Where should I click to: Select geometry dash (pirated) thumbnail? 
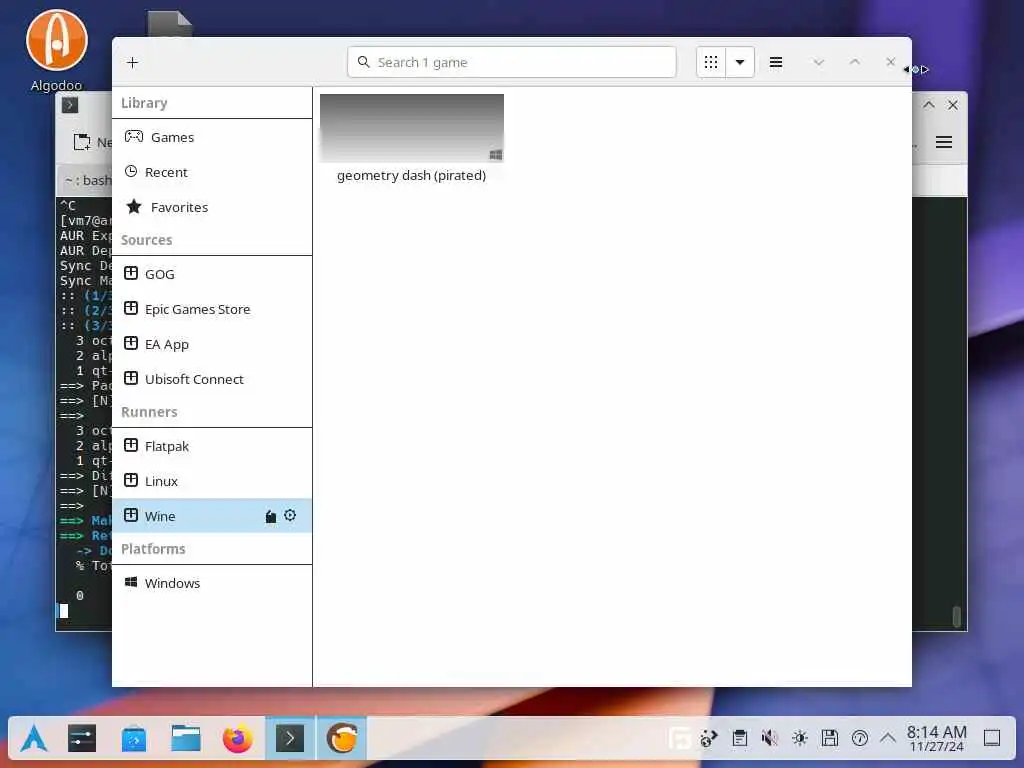pyautogui.click(x=411, y=128)
